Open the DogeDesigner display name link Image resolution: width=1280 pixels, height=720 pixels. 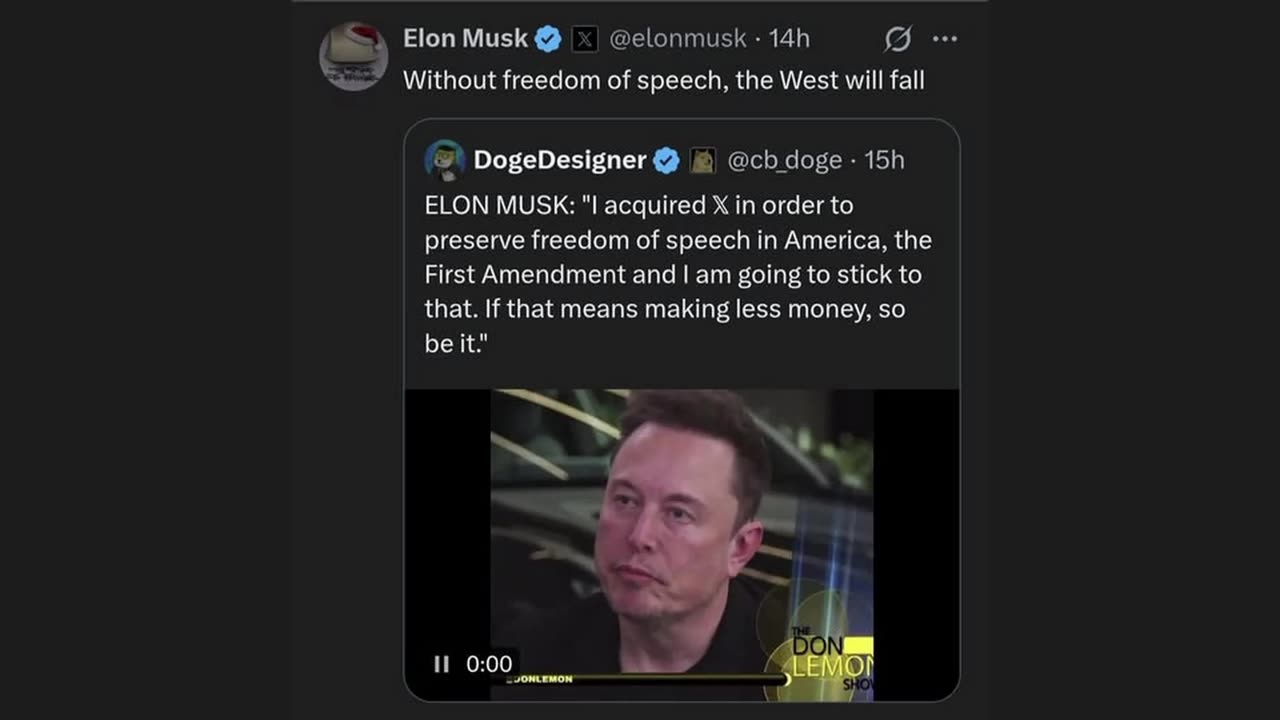[559, 160]
